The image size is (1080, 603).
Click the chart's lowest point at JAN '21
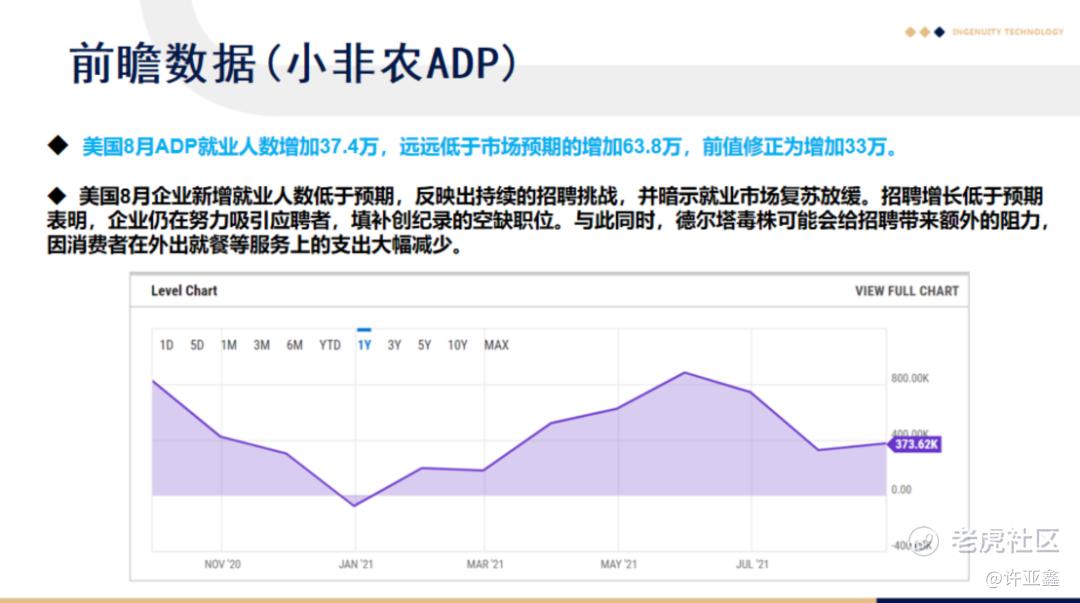point(355,506)
